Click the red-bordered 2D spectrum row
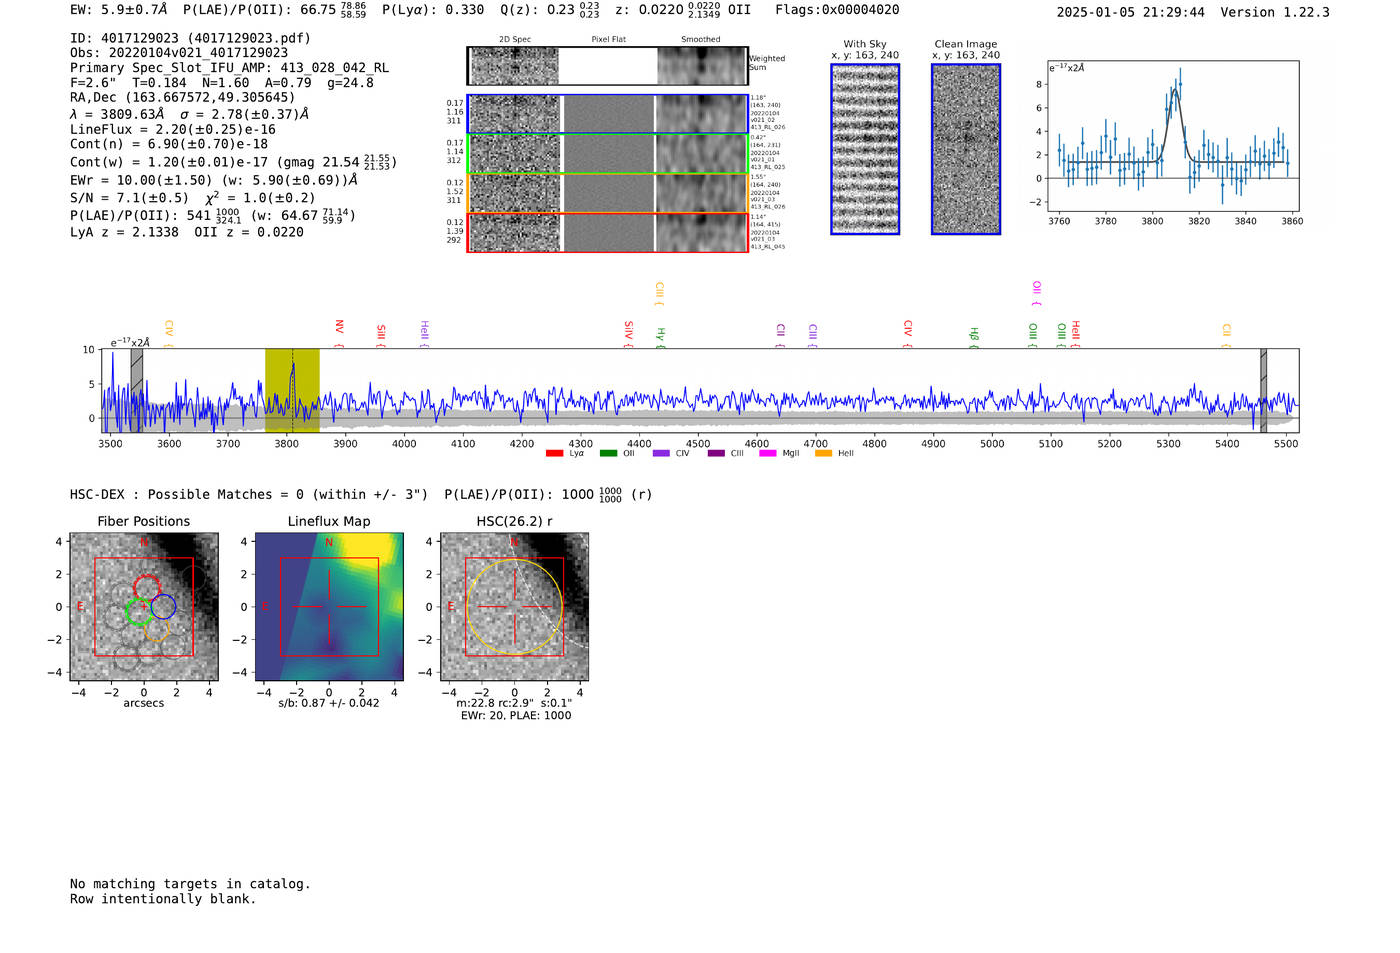 [607, 232]
